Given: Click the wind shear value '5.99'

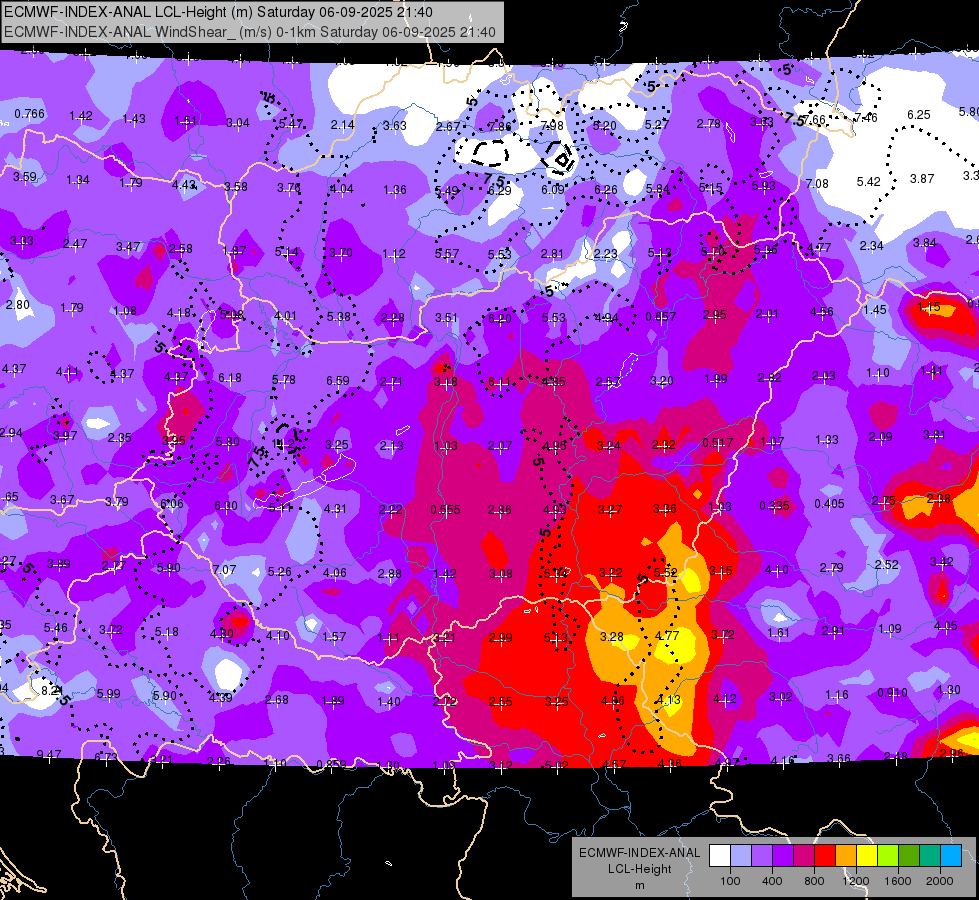Looking at the screenshot, I should click(109, 693).
